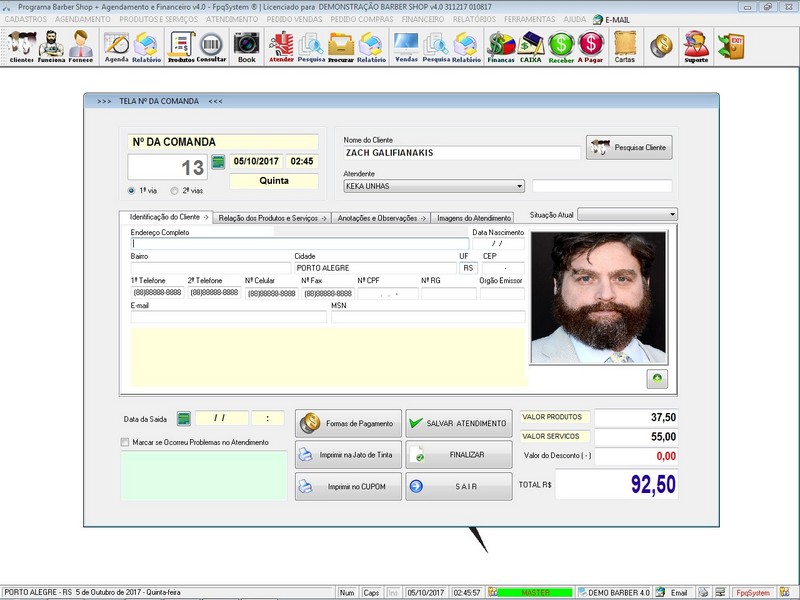Click the yellow client notes area
The height and width of the screenshot is (600, 800).
pos(328,357)
